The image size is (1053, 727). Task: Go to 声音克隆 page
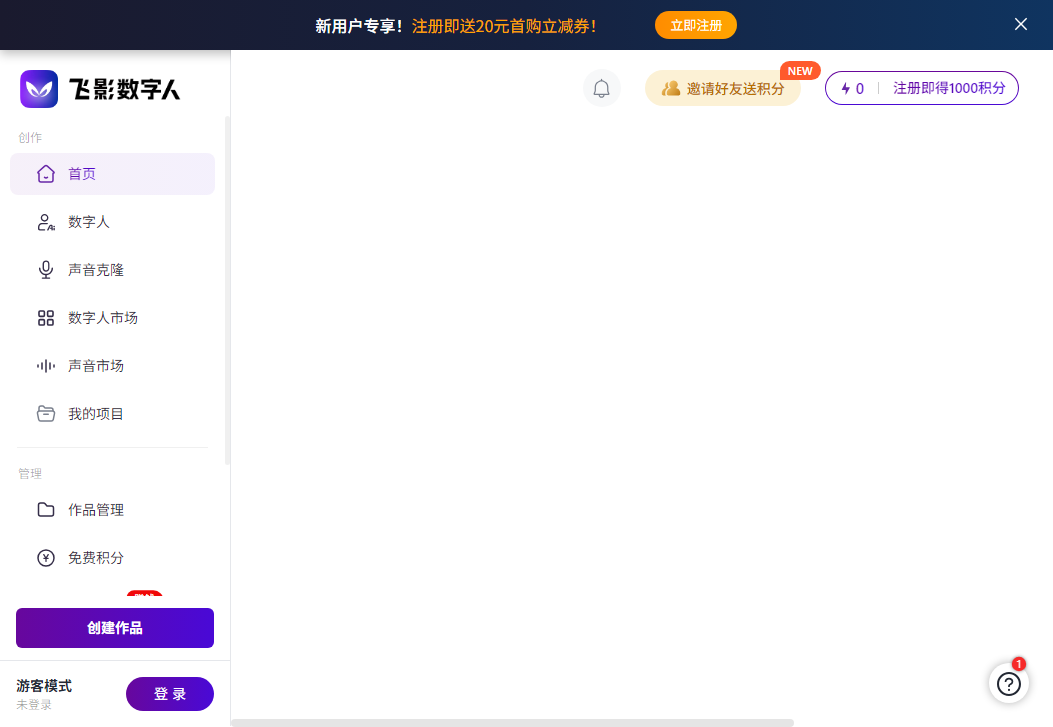[x=112, y=270]
